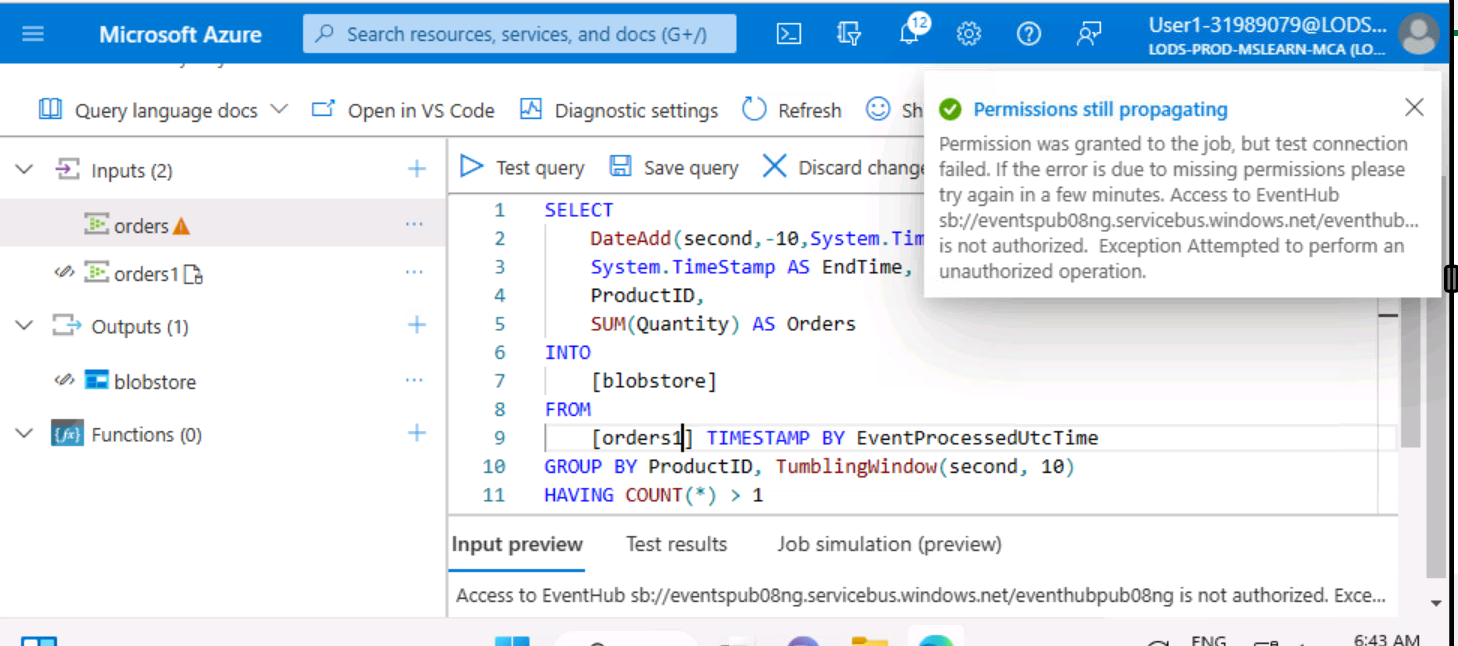Open the user account avatar menu
1458x646 pixels.
pyautogui.click(x=1419, y=34)
